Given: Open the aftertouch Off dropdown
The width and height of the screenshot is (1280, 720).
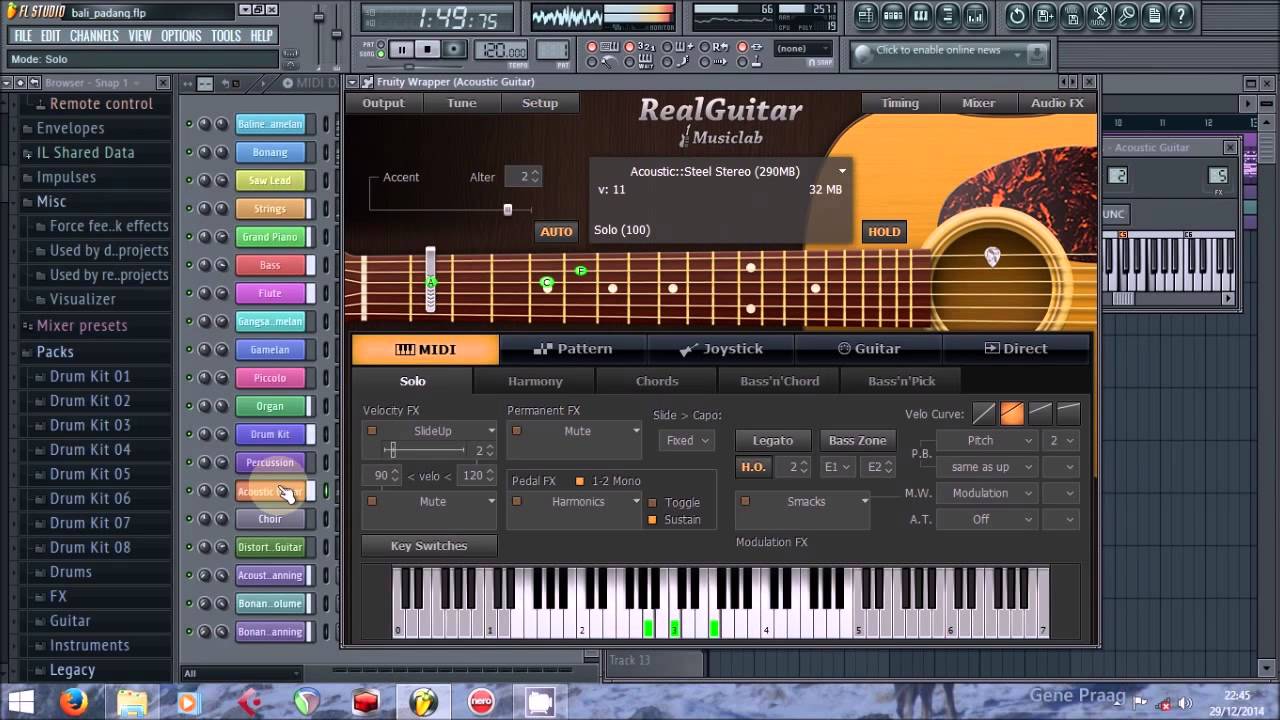Looking at the screenshot, I should coord(987,519).
